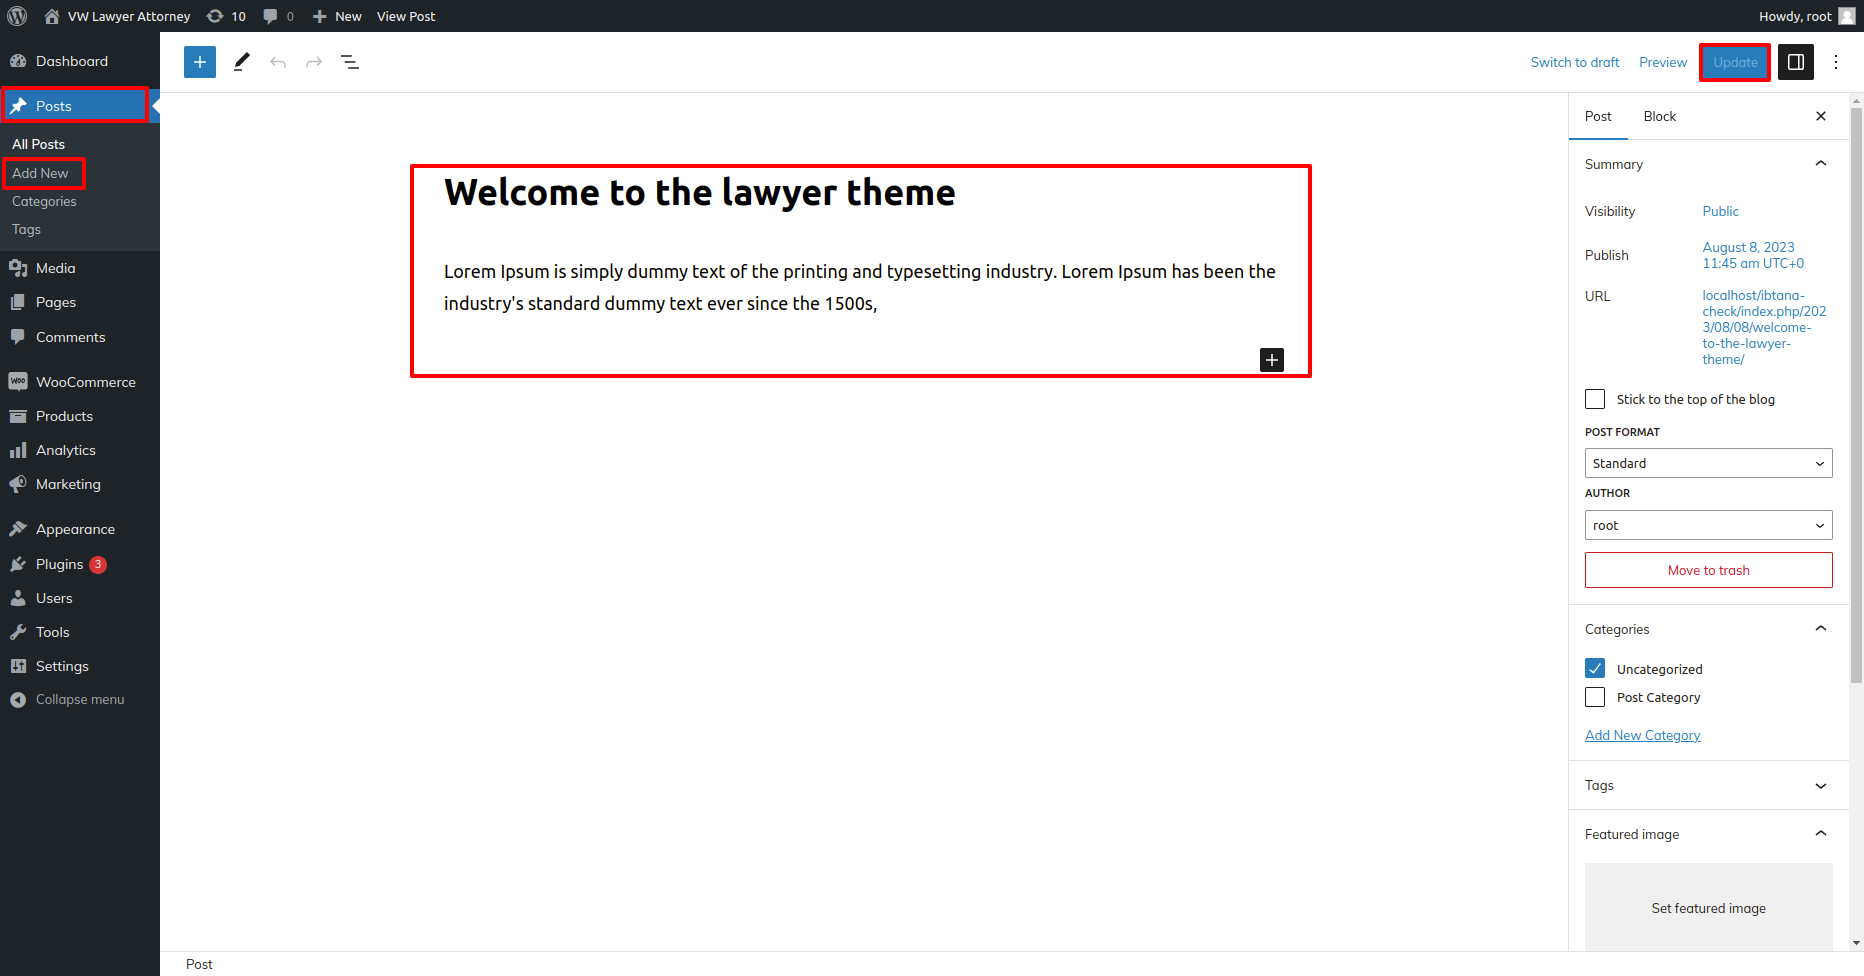Viewport: 1864px width, 976px height.
Task: Open the Products menu
Action: coord(80,416)
